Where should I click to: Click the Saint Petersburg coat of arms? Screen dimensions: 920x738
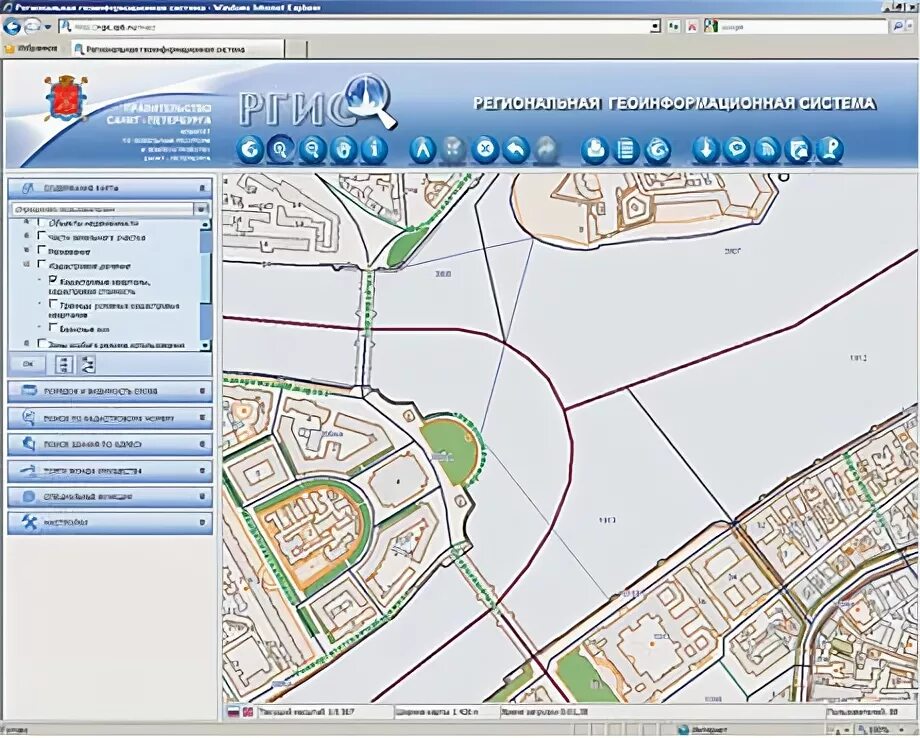66,97
